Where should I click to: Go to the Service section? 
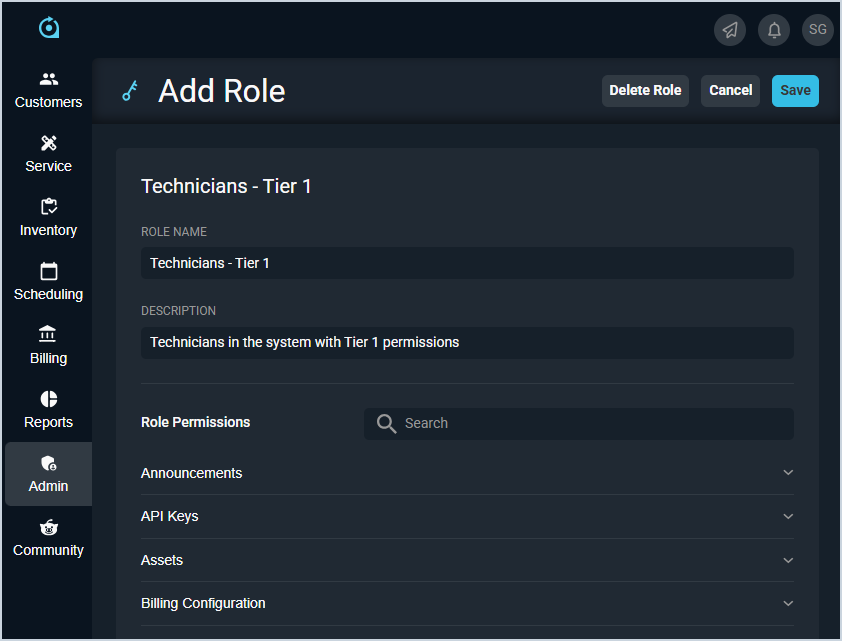pyautogui.click(x=48, y=154)
